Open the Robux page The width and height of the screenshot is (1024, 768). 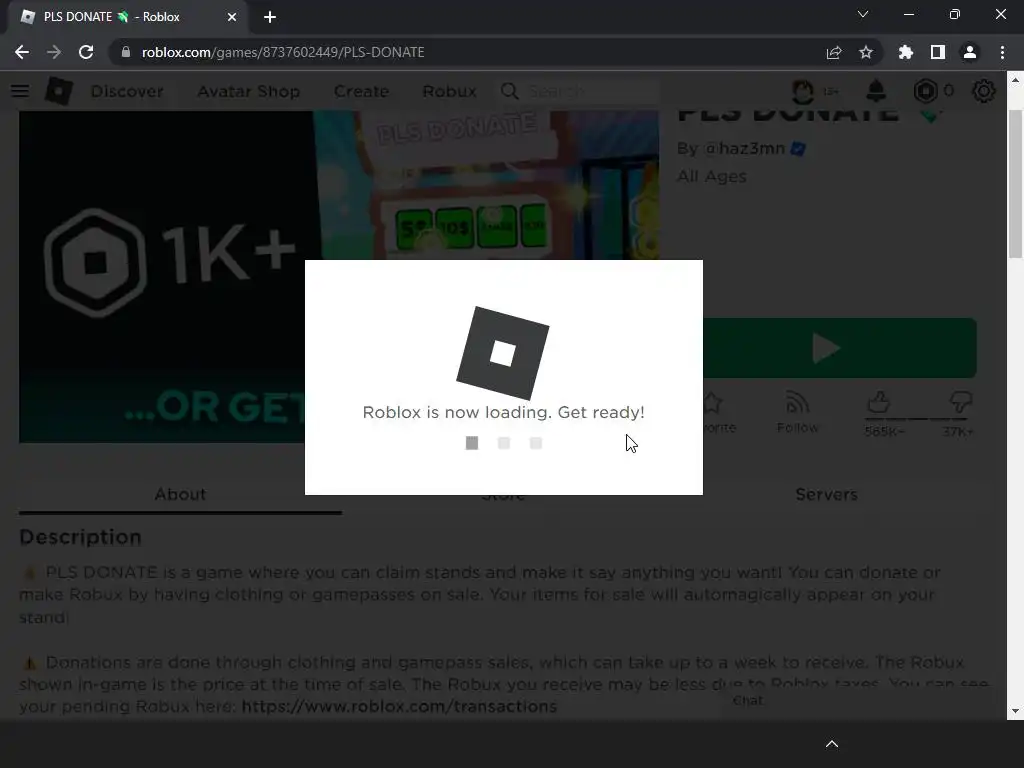tap(449, 91)
